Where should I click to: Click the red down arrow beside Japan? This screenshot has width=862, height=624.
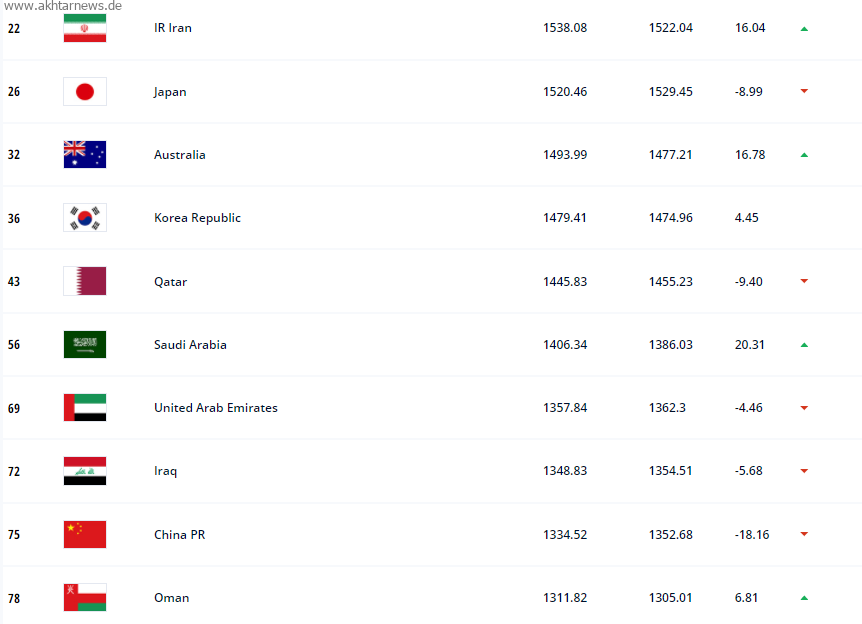click(x=804, y=91)
